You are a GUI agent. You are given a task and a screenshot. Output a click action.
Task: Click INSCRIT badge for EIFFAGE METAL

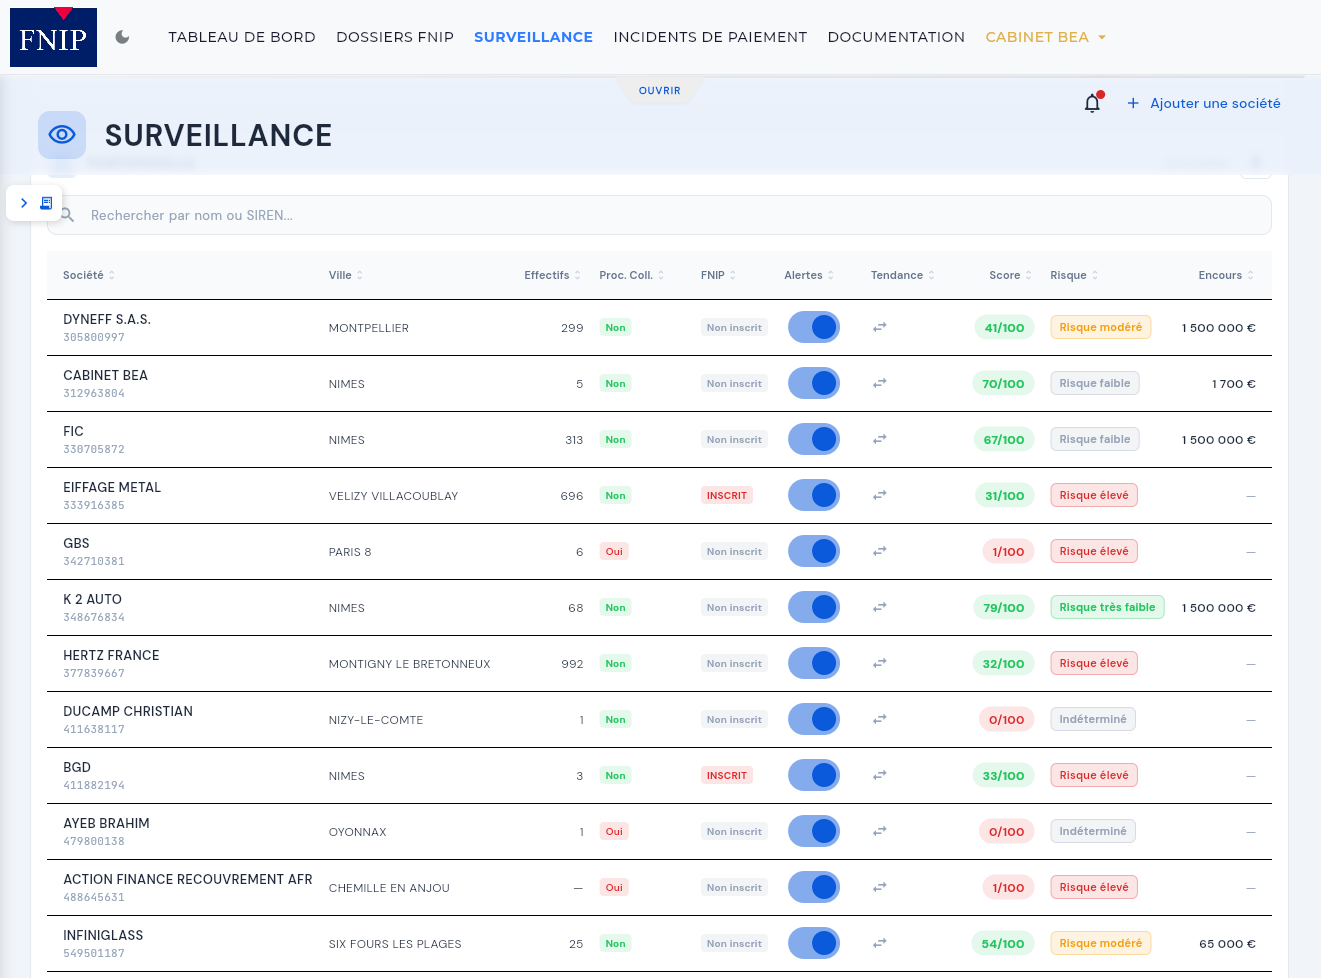pos(727,495)
